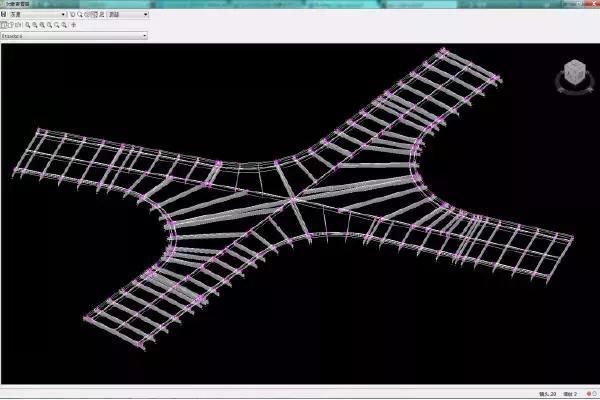Image resolution: width=600 pixels, height=400 pixels.
Task: Click the rightmost icon in the second toolbar row
Action: (74, 25)
